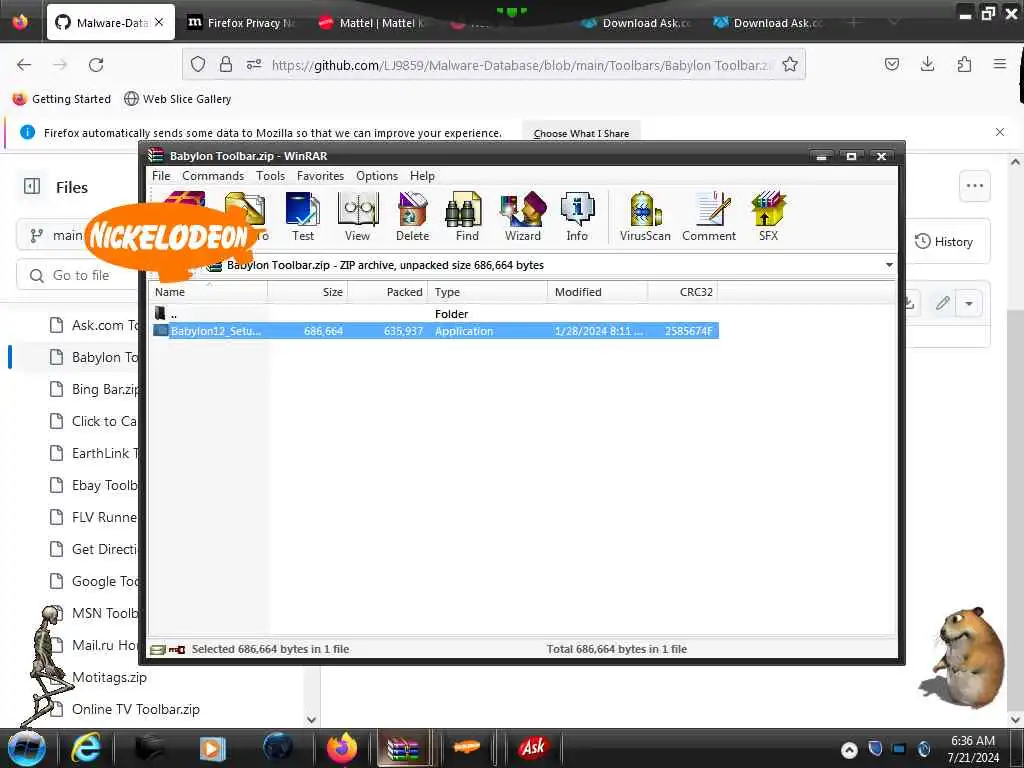Click the GitHub edit file pencil icon
This screenshot has width=1024, height=768.
tap(942, 304)
